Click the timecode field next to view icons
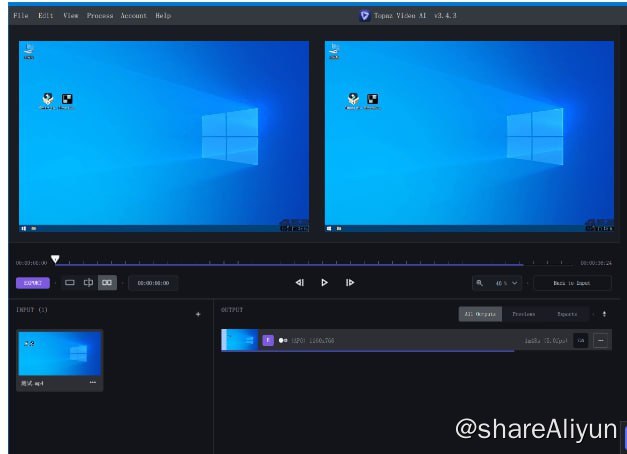Image resolution: width=627 pixels, height=454 pixels. [x=153, y=283]
